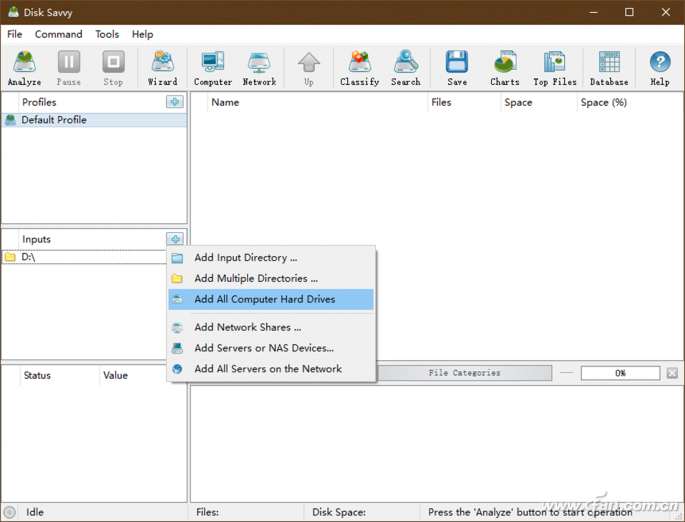
Task: Choose Add Network Shares option
Action: point(271,327)
